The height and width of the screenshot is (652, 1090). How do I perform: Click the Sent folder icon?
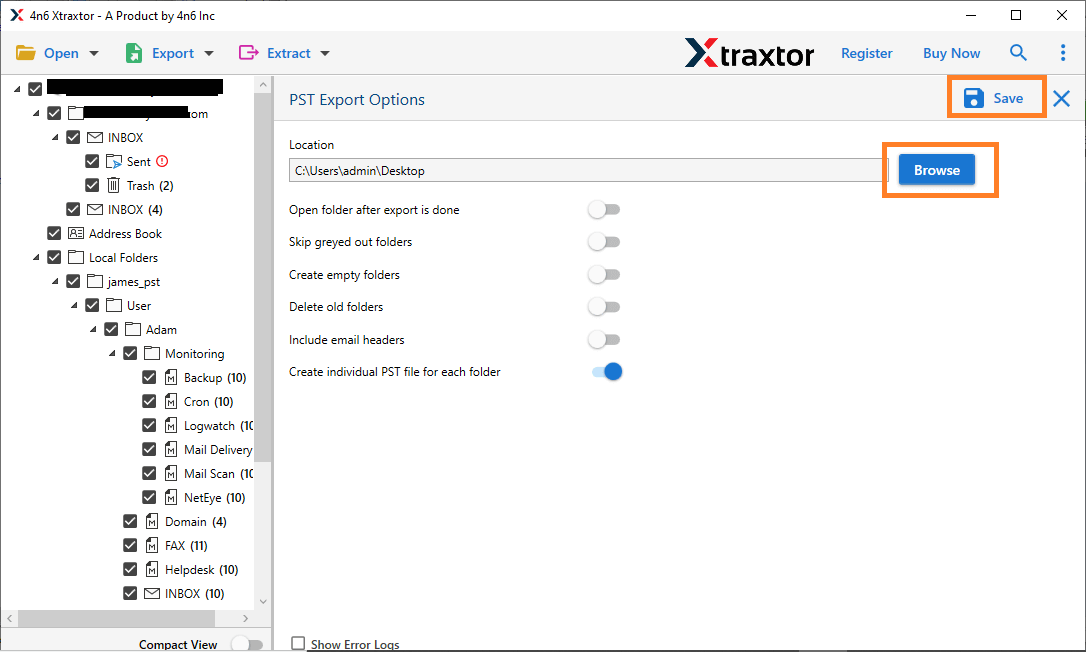click(114, 161)
